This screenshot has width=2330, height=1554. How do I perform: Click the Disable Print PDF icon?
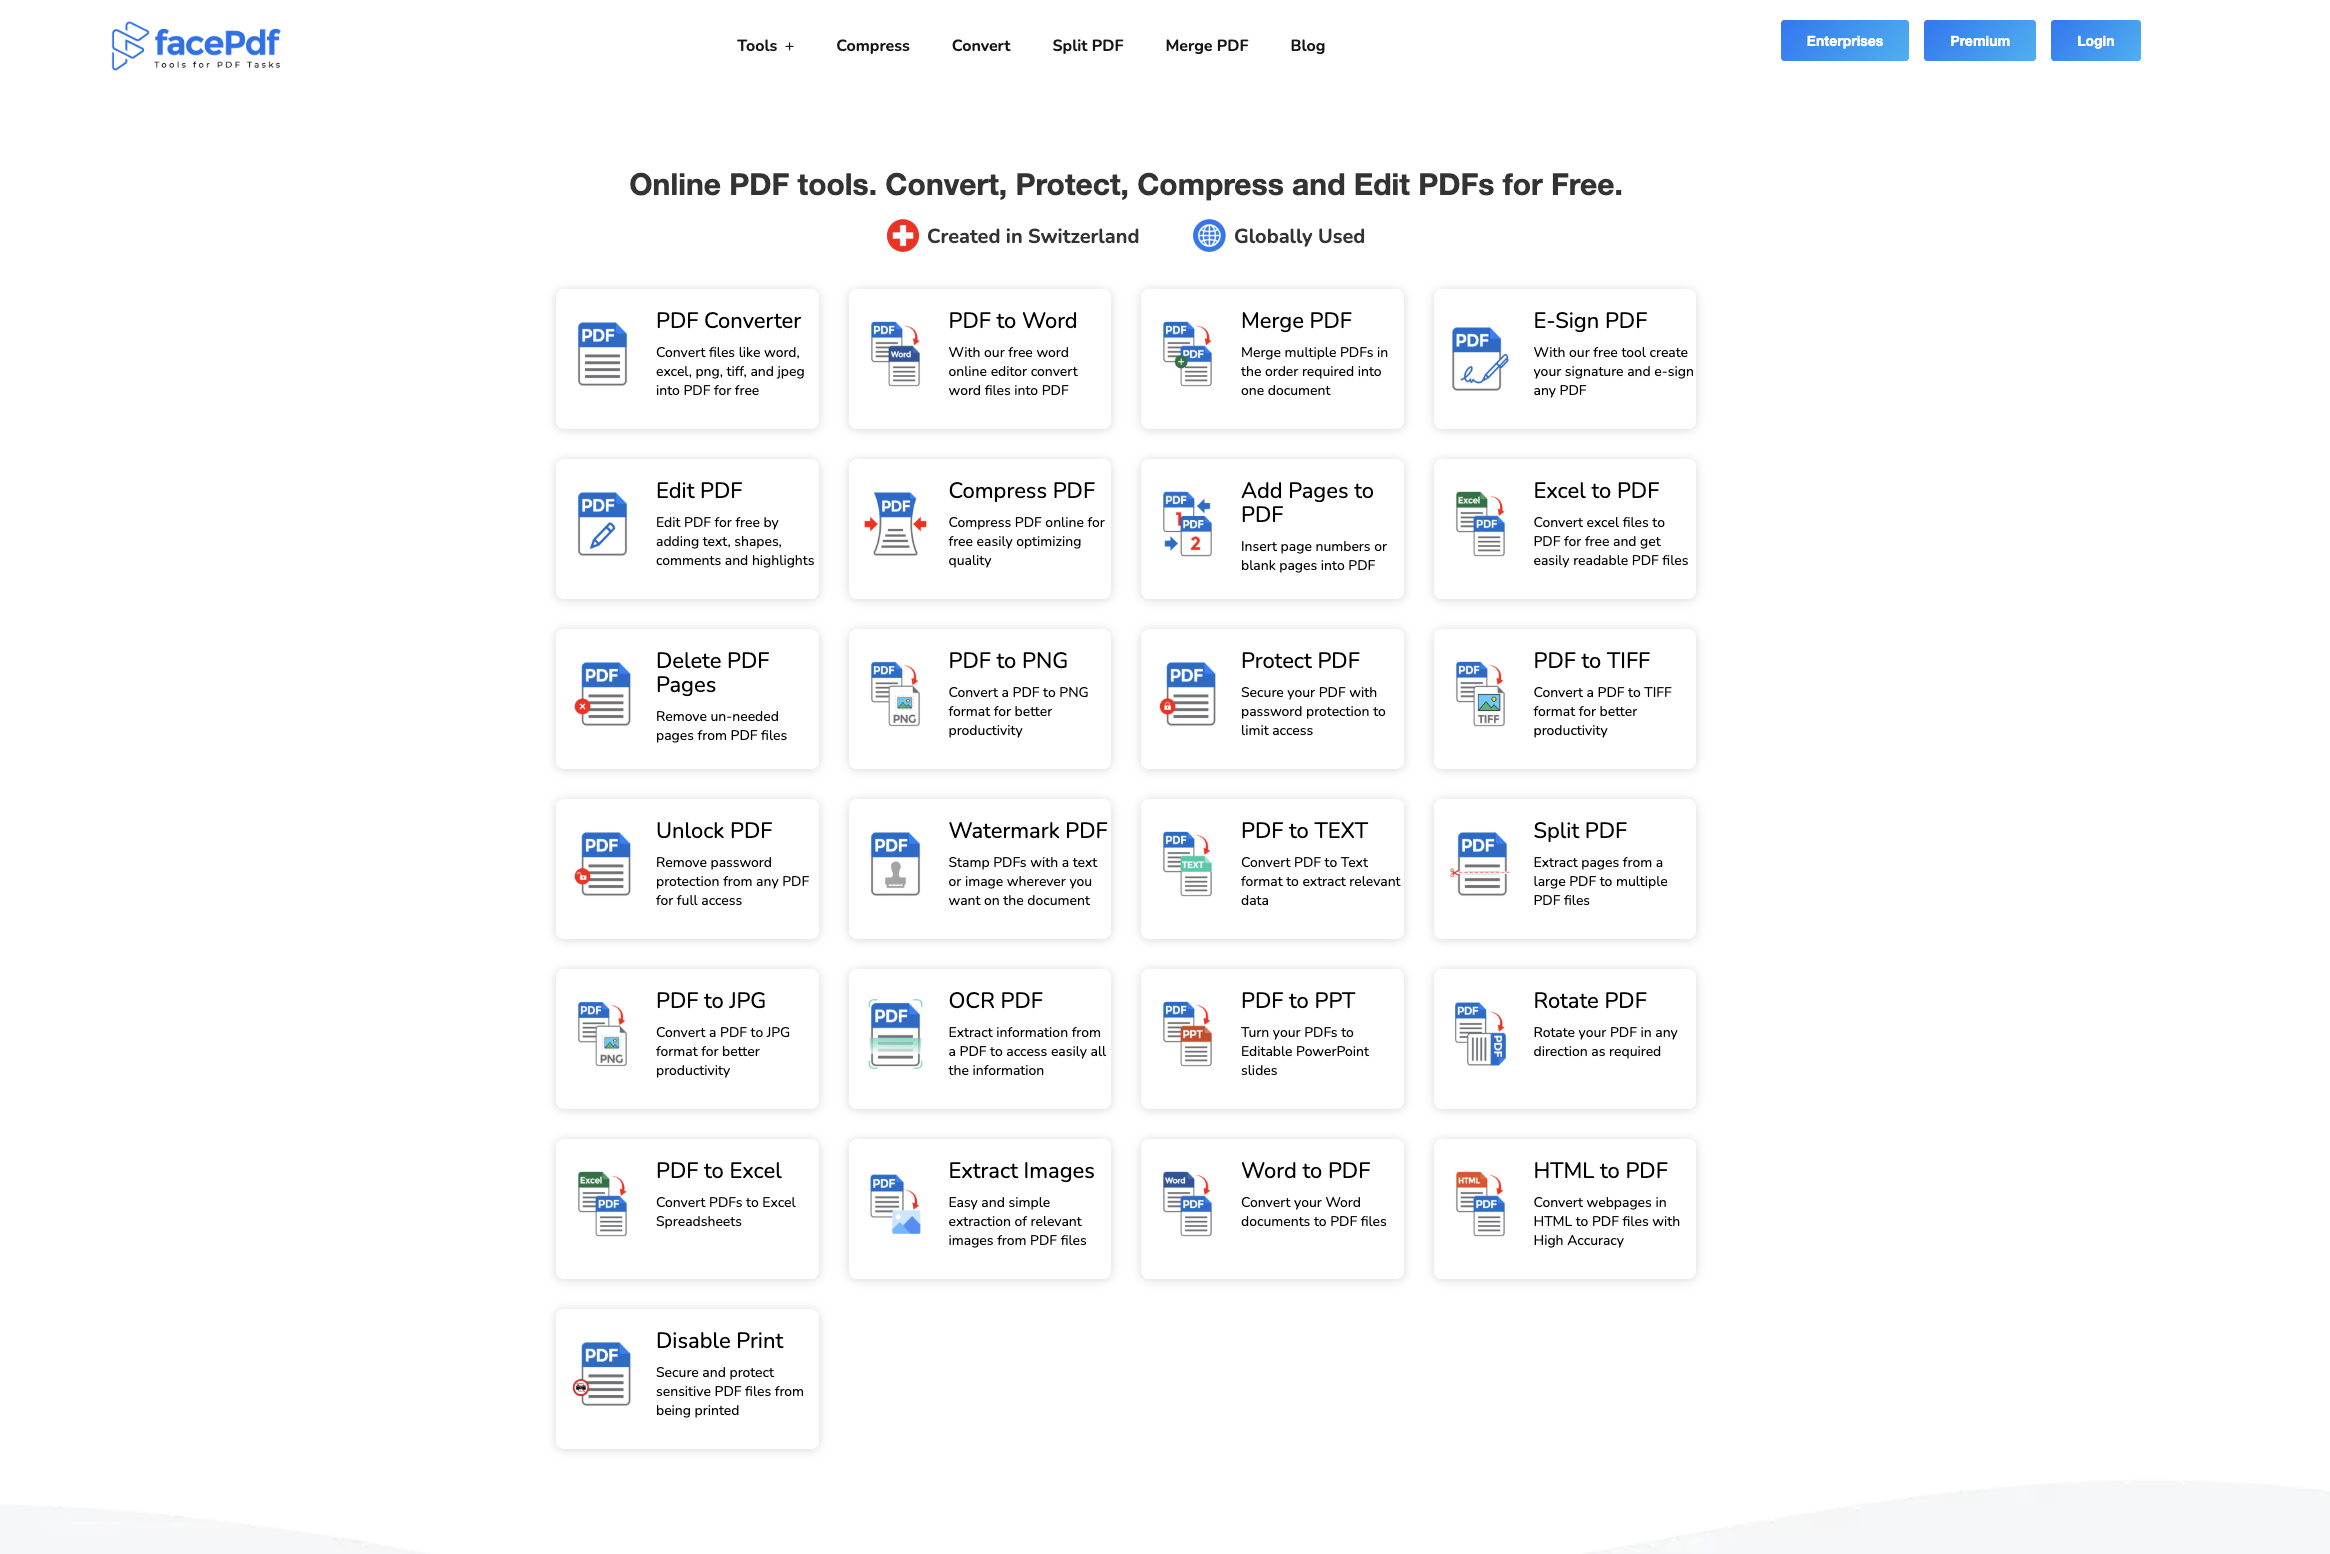[603, 1373]
